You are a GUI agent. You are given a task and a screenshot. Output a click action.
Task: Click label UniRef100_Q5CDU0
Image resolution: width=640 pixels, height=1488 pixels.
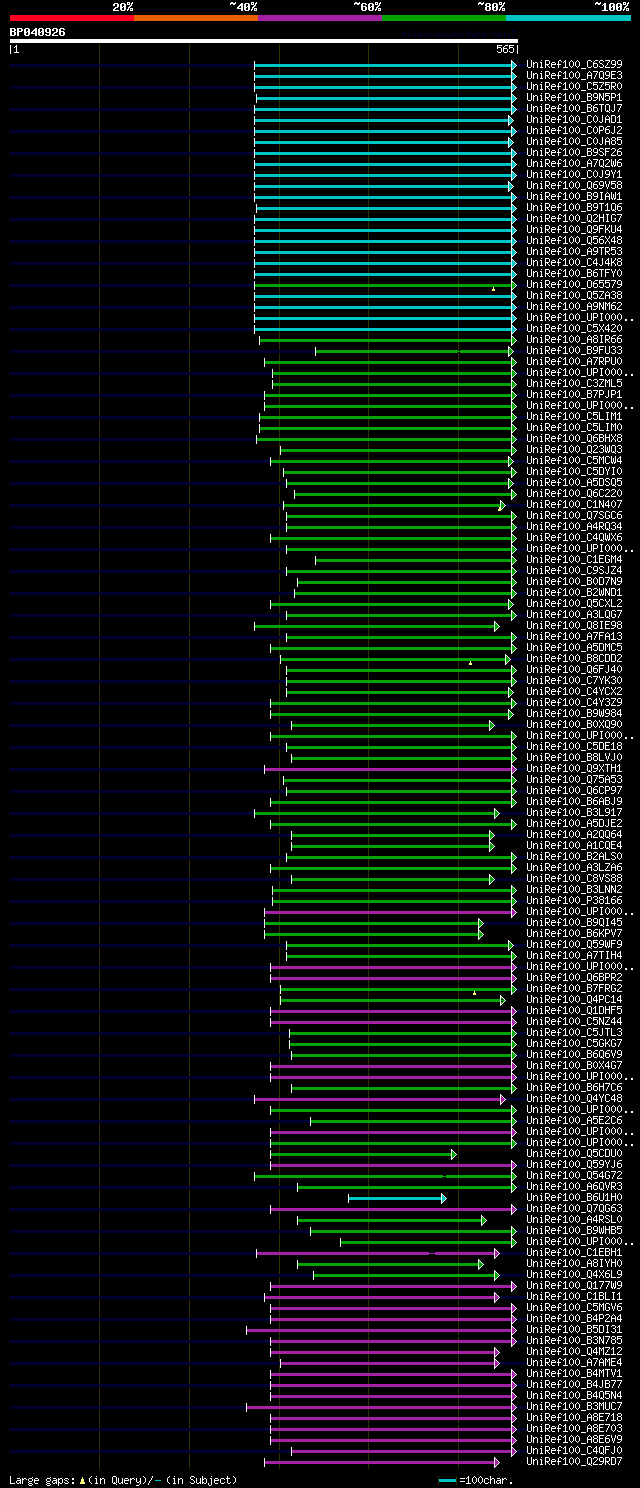pos(575,1153)
